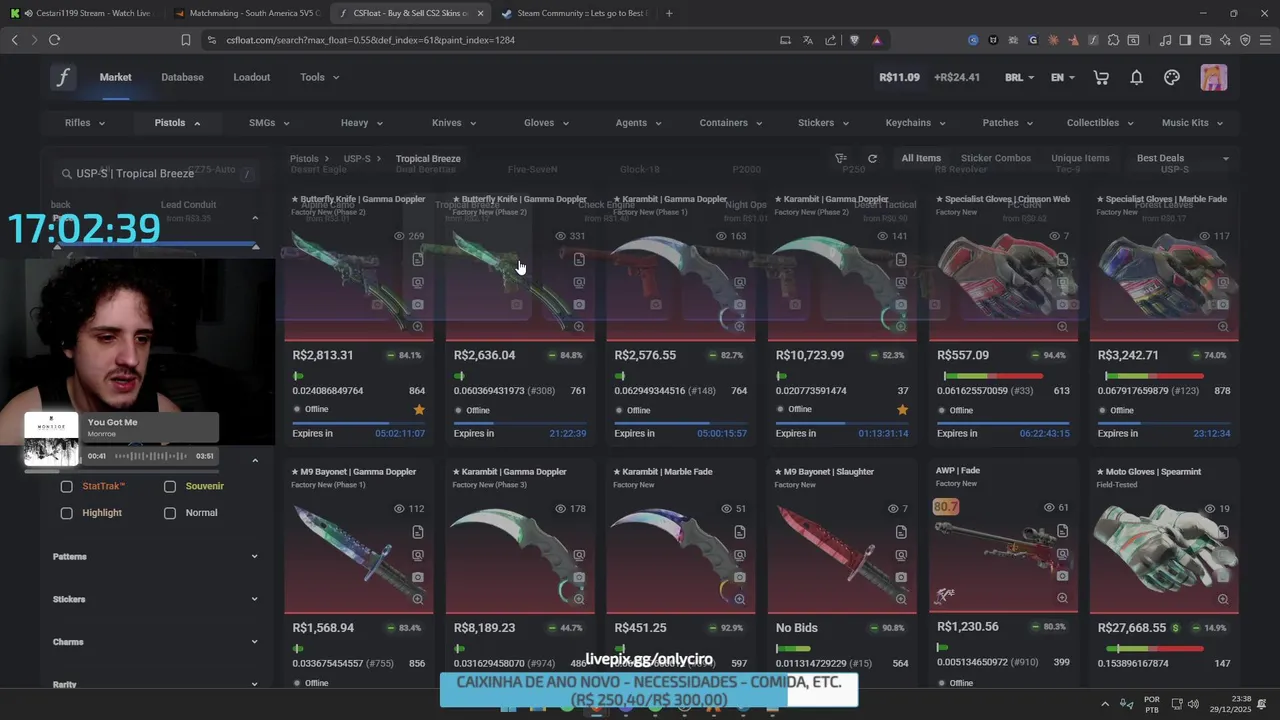Click the Pistols breadcrumb link
Screen dimensions: 1280x720
(304, 159)
